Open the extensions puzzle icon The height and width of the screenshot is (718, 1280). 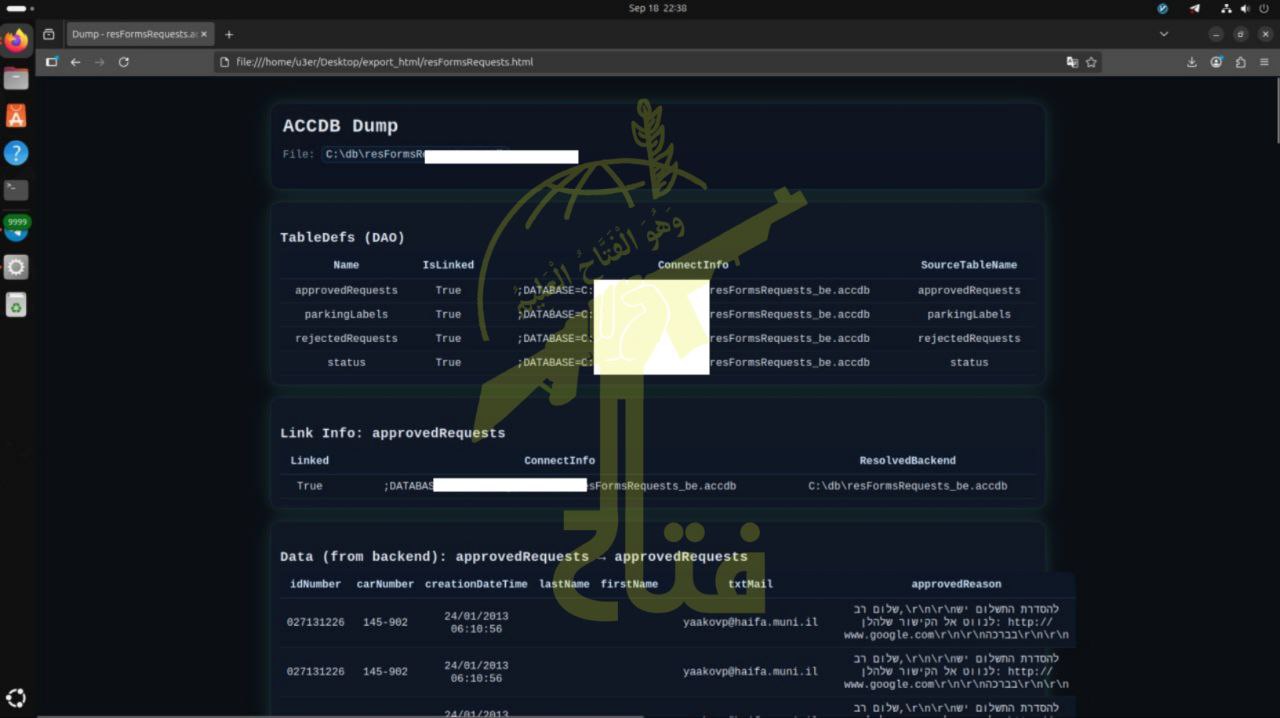pos(1240,62)
